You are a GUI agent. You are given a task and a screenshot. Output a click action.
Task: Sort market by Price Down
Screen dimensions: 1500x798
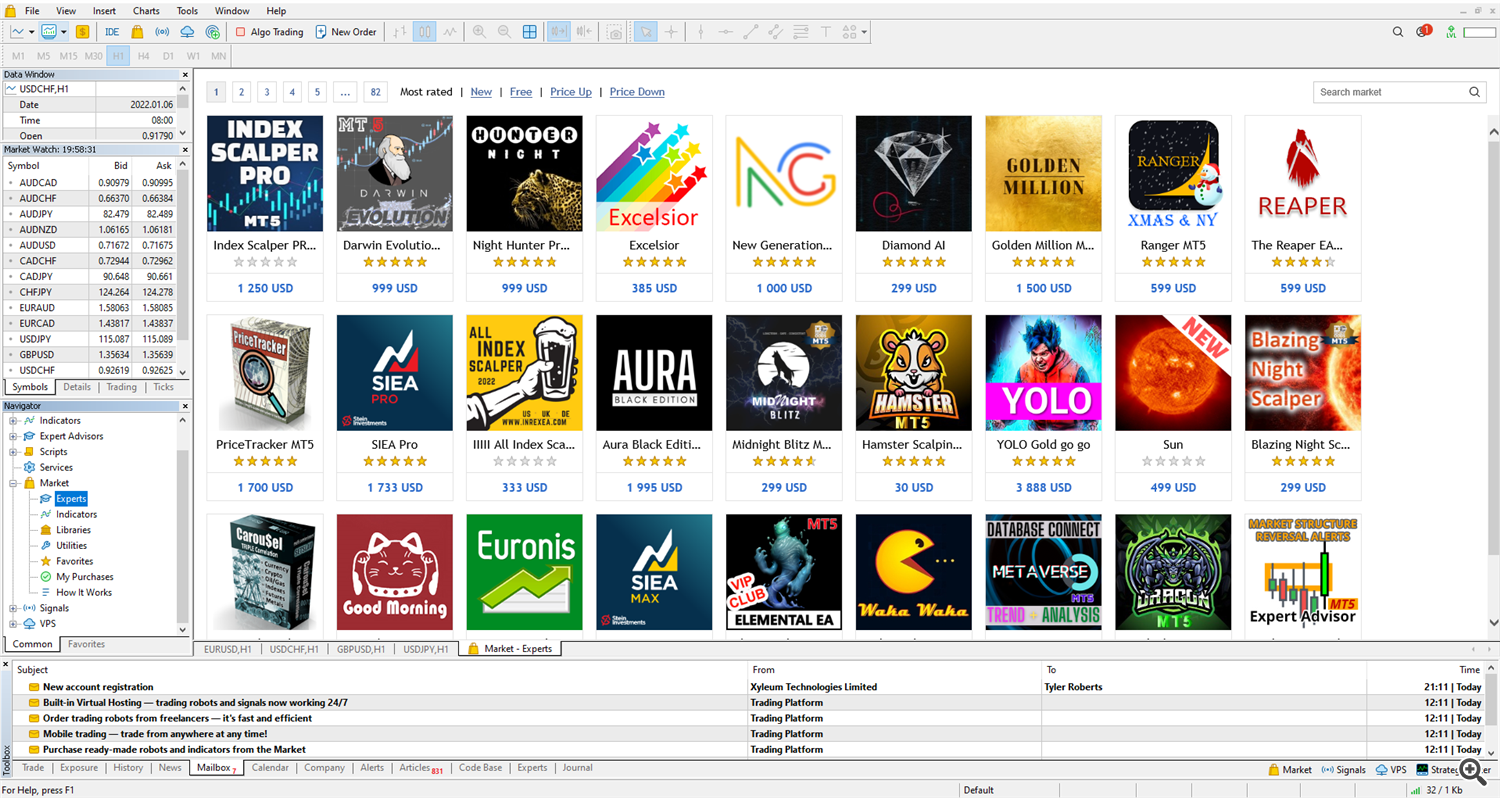point(637,92)
